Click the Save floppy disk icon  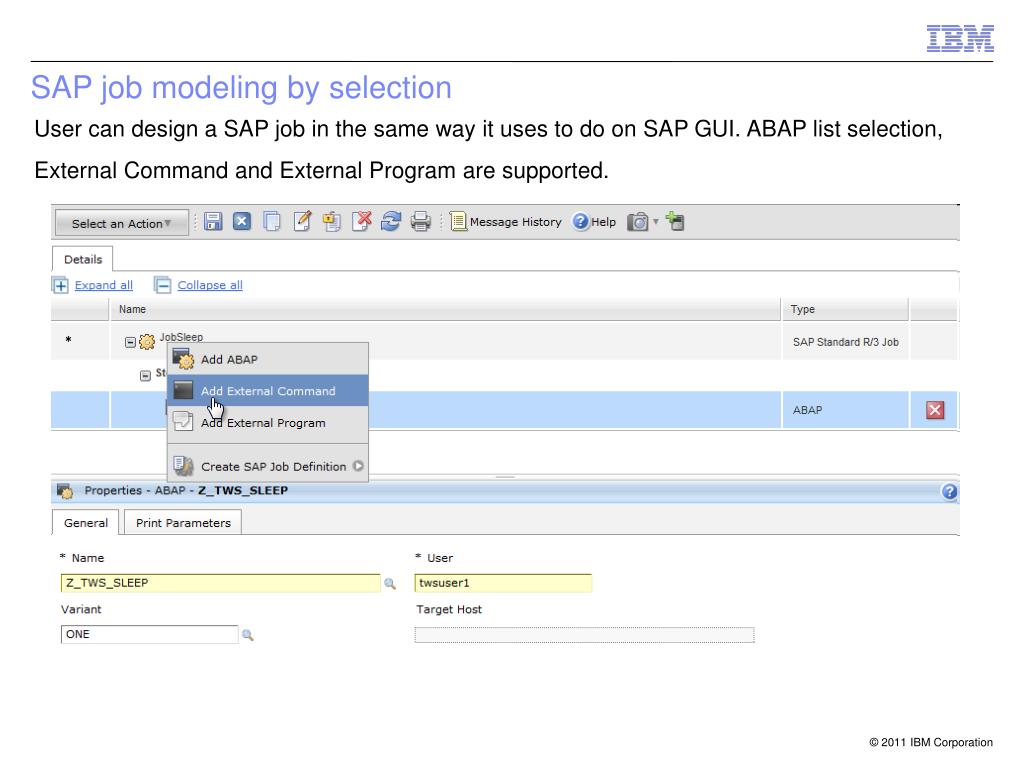click(213, 222)
